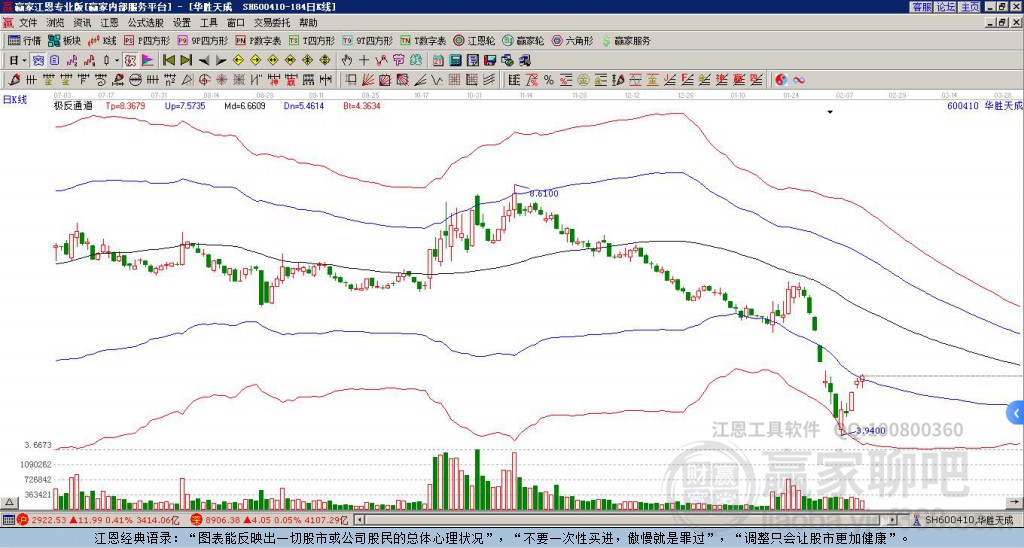Open the 设置 menu
The image size is (1024, 548).
coord(182,23)
